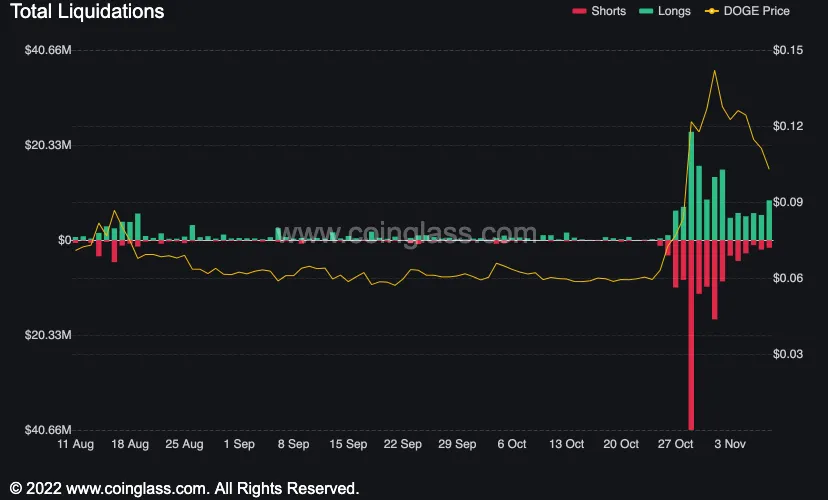The height and width of the screenshot is (500, 828).
Task: Click the coinglass.com copyright footer text
Action: click(180, 488)
